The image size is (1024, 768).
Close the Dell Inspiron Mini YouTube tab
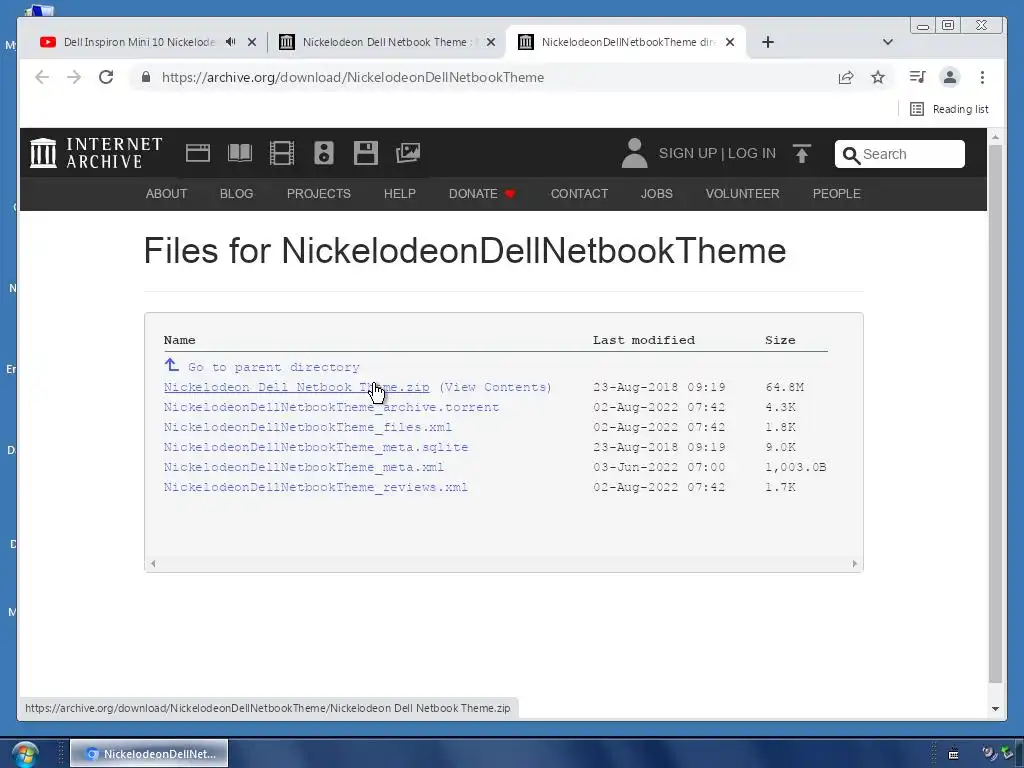point(252,42)
